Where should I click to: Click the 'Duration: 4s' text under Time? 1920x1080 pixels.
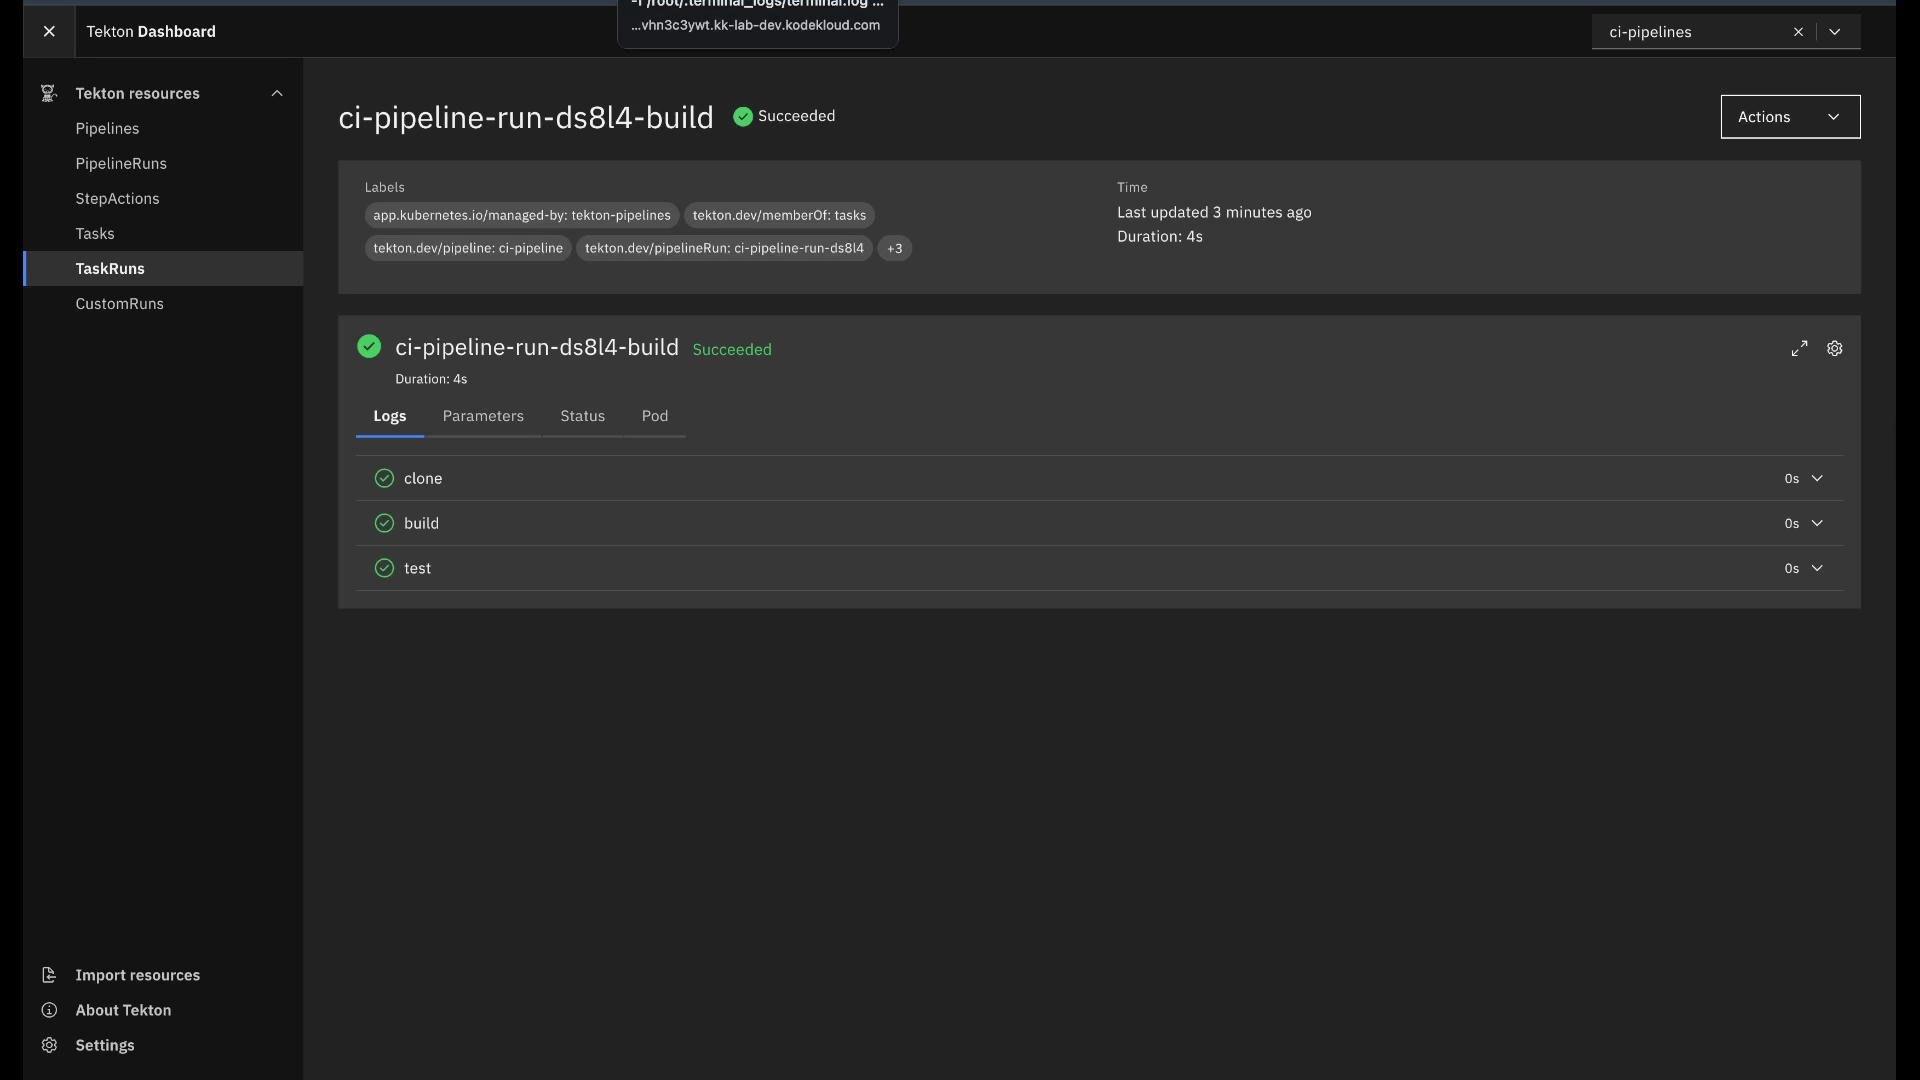pos(1160,236)
